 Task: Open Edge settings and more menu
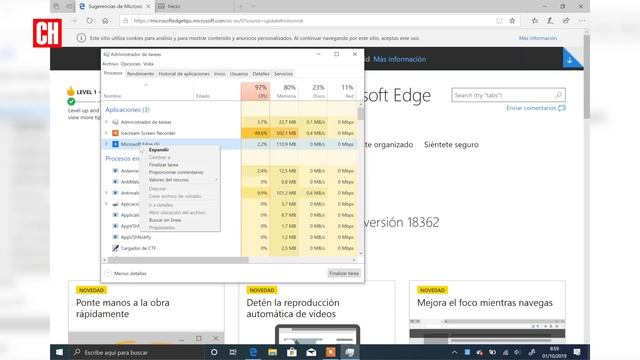[x=582, y=20]
